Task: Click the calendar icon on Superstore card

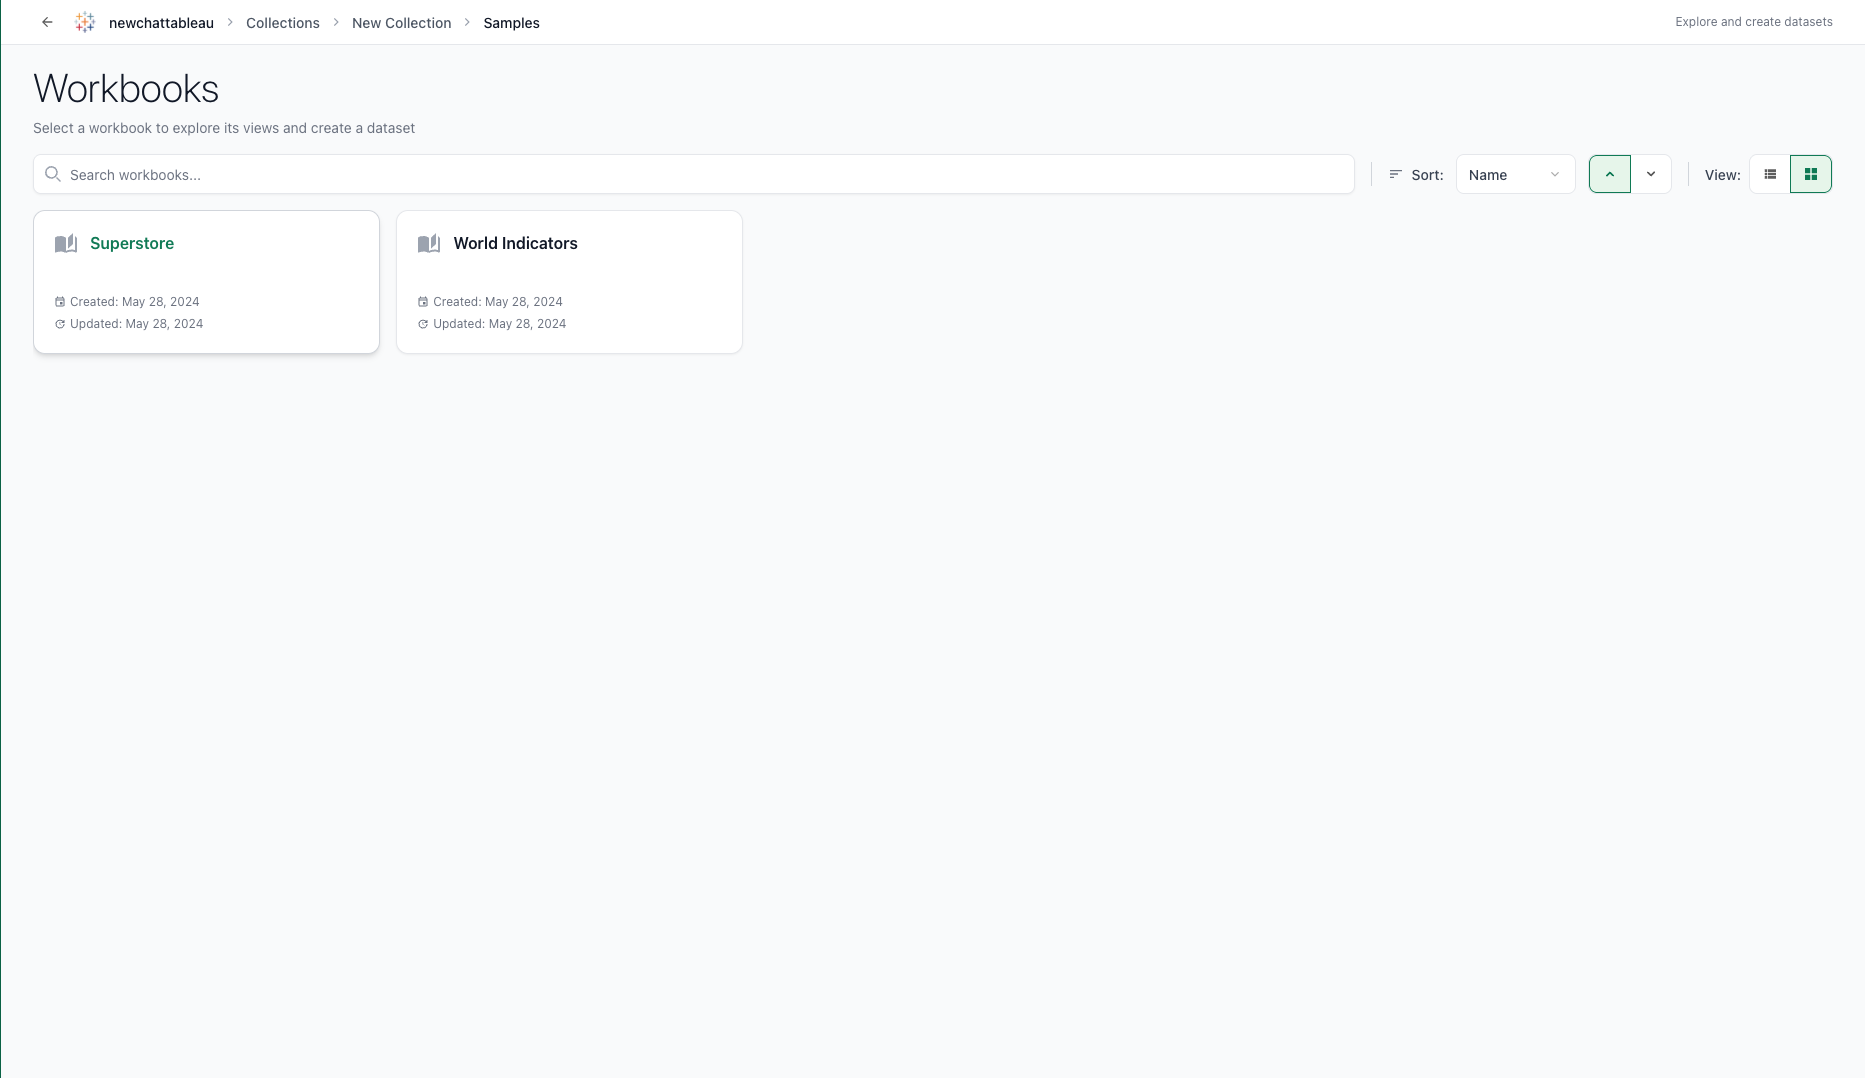Action: point(60,301)
